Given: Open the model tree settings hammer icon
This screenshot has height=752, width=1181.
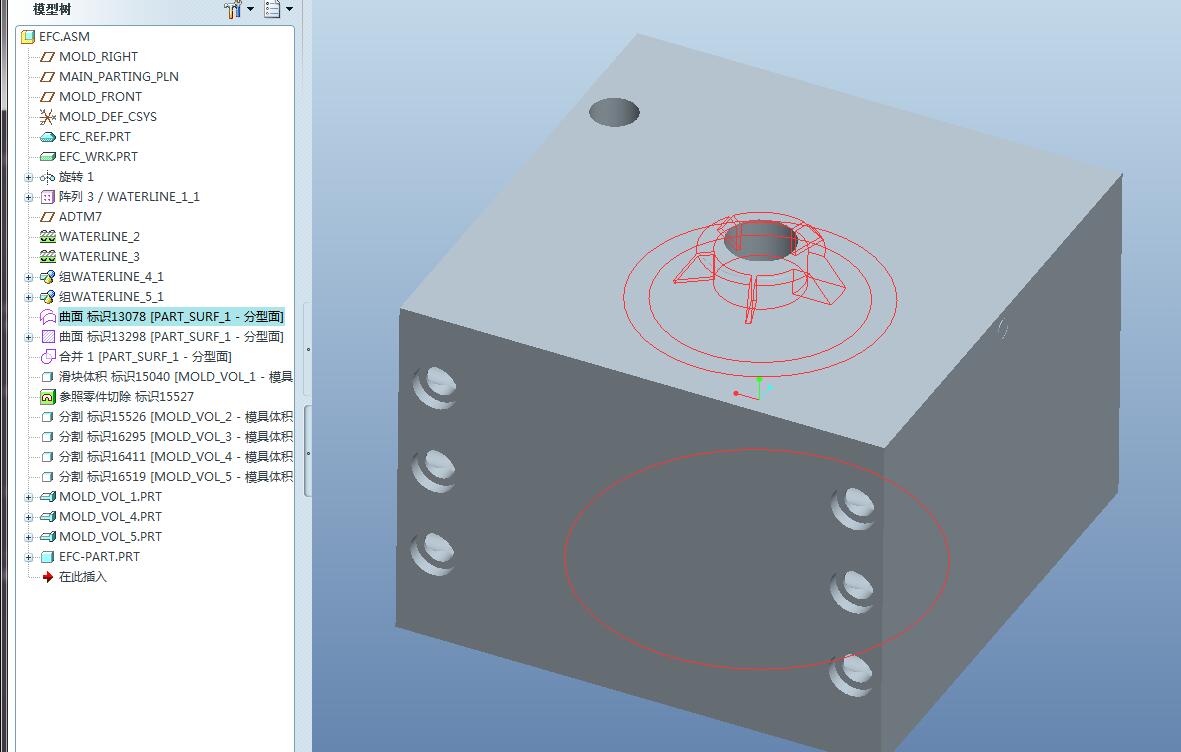Looking at the screenshot, I should 233,9.
